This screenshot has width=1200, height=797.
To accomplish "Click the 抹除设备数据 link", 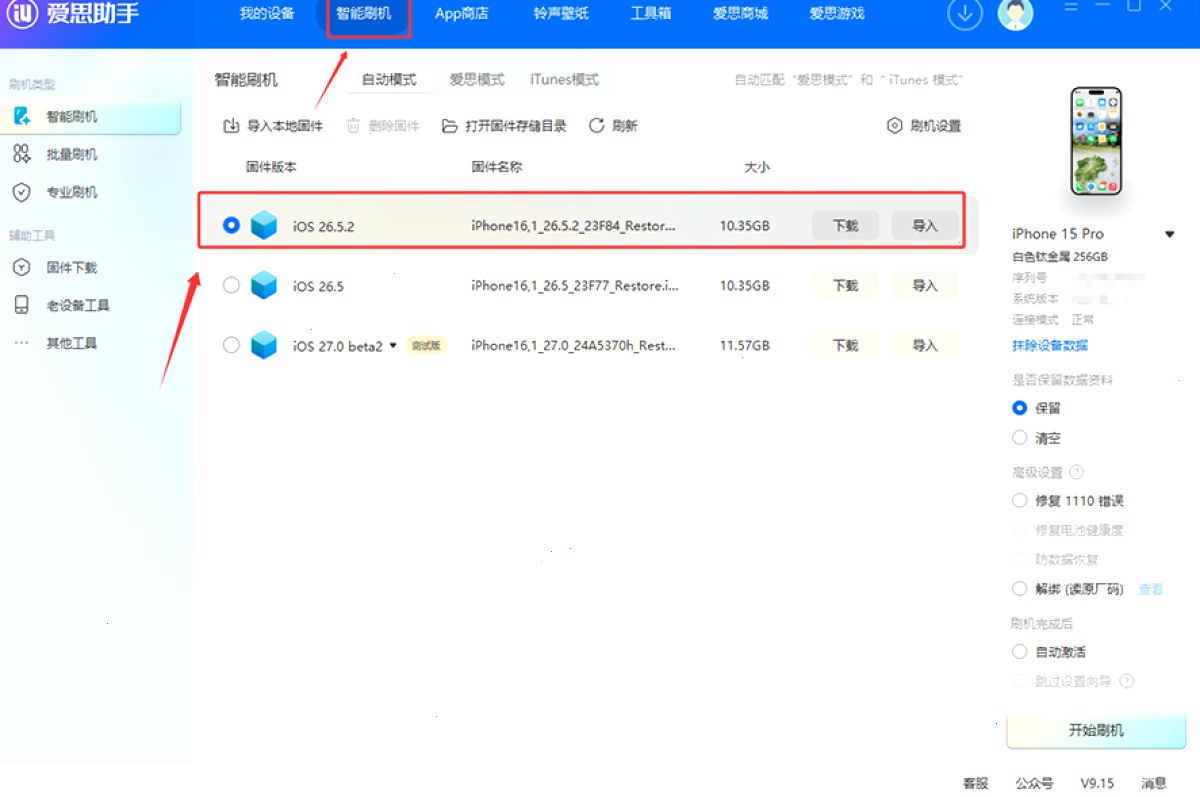I will 1050,345.
